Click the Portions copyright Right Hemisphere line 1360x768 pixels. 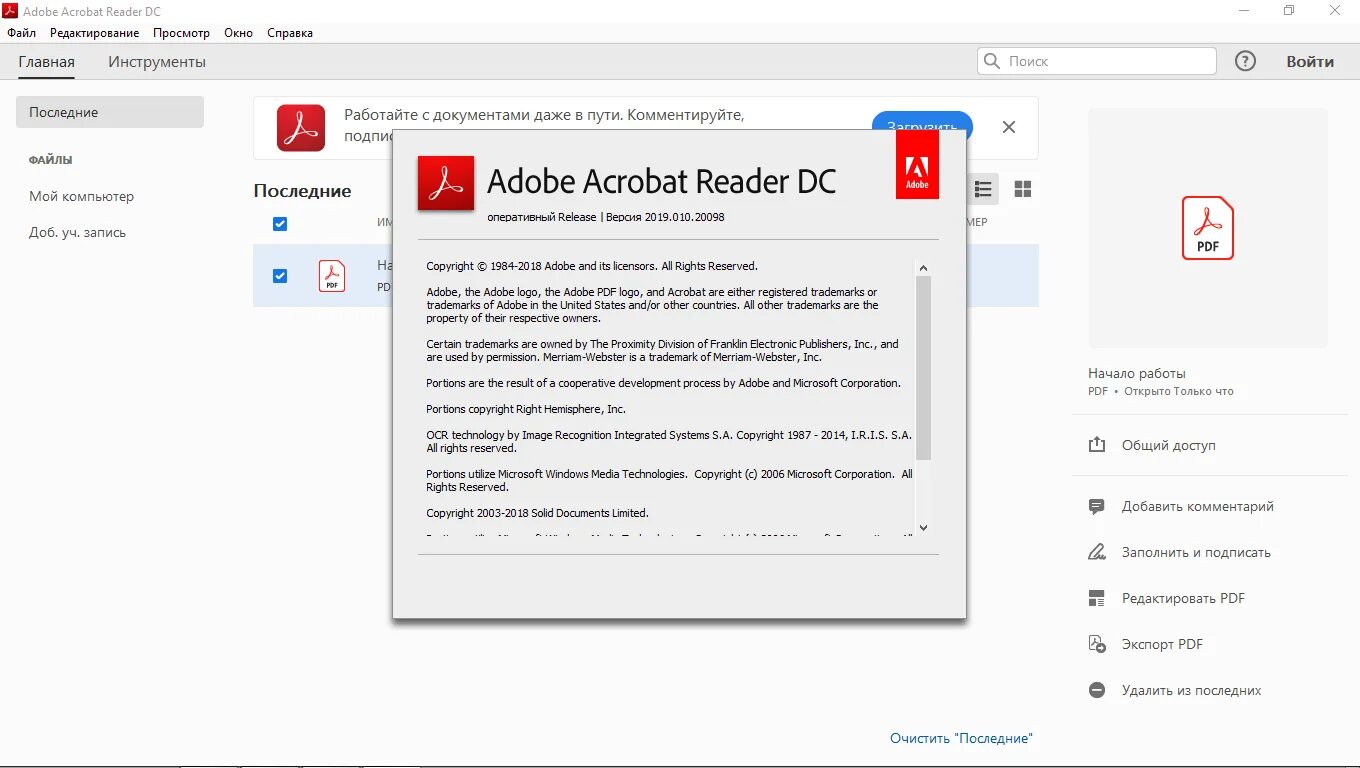tap(526, 409)
